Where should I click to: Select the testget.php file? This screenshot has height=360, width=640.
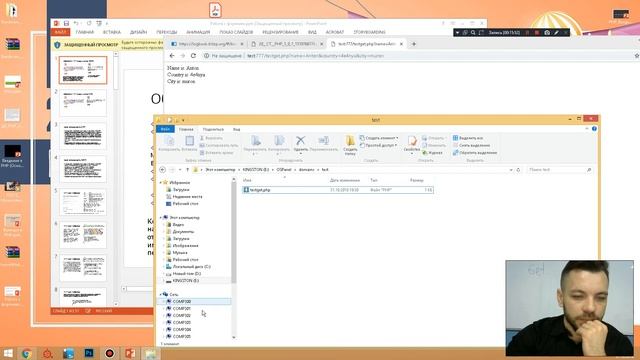338,190
